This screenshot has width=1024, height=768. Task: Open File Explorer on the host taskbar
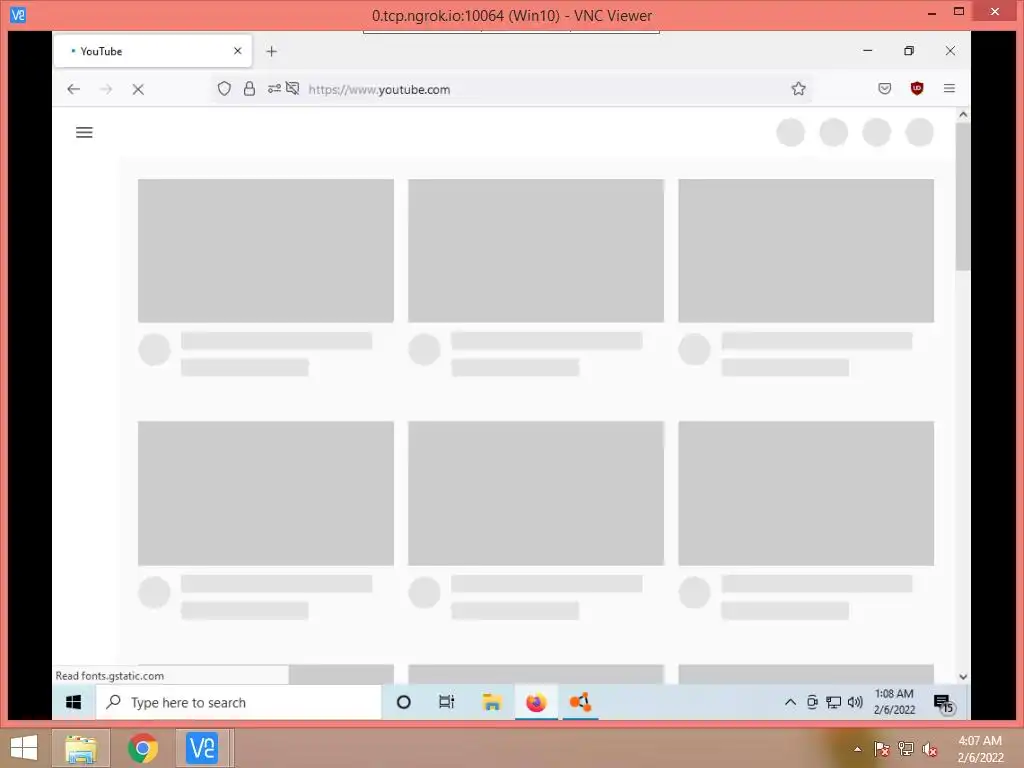[81, 748]
